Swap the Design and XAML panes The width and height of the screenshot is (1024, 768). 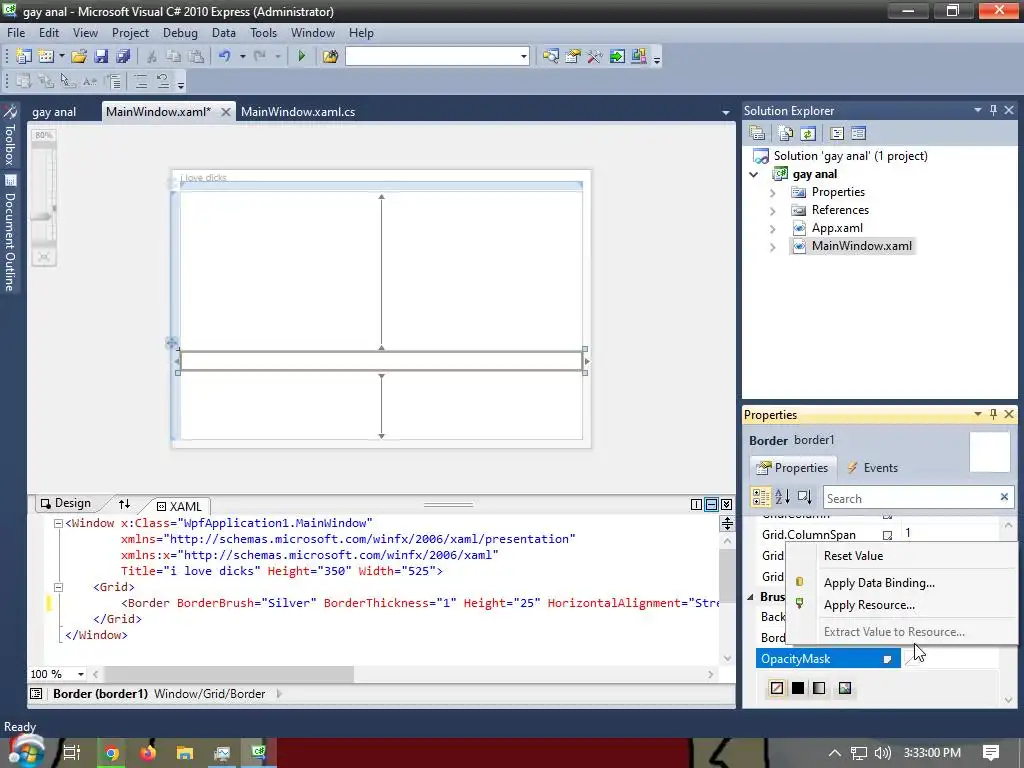coord(124,504)
